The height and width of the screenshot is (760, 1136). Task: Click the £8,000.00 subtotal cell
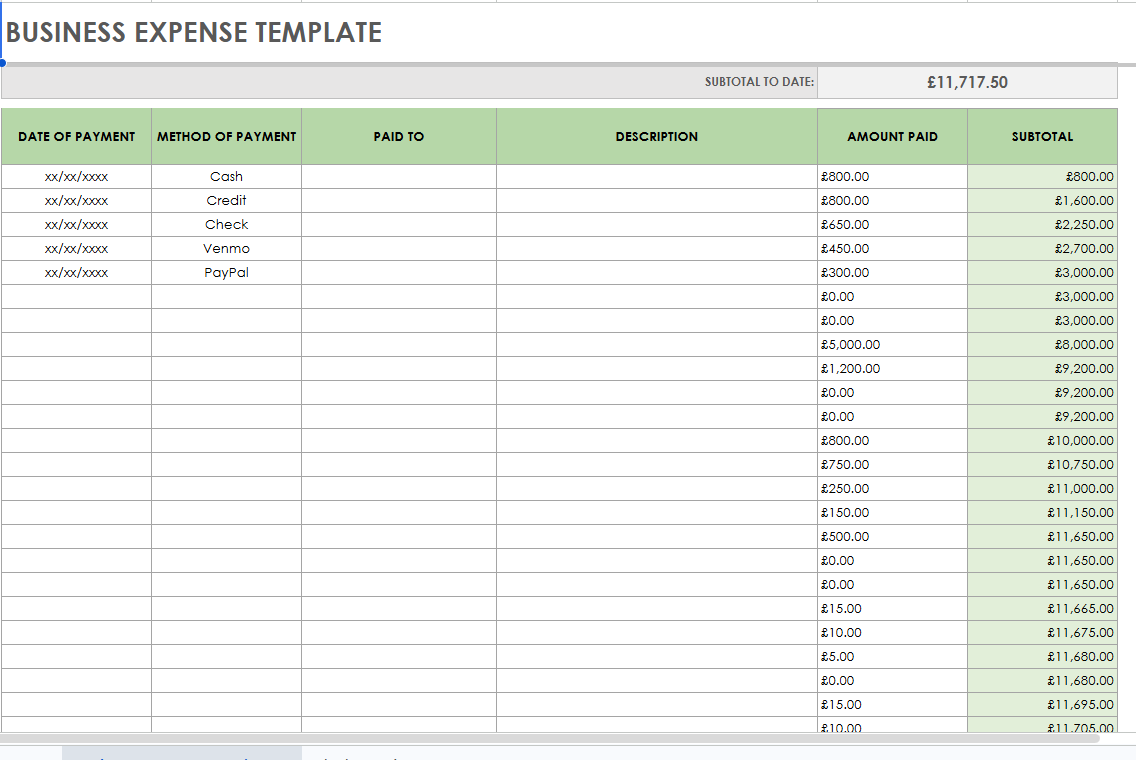pyautogui.click(x=1042, y=344)
